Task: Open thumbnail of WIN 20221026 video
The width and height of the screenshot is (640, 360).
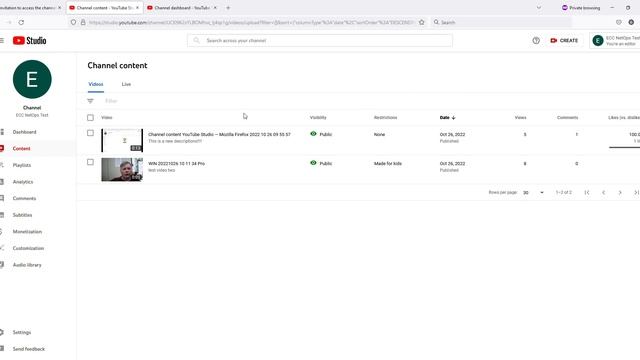Action: 122,169
